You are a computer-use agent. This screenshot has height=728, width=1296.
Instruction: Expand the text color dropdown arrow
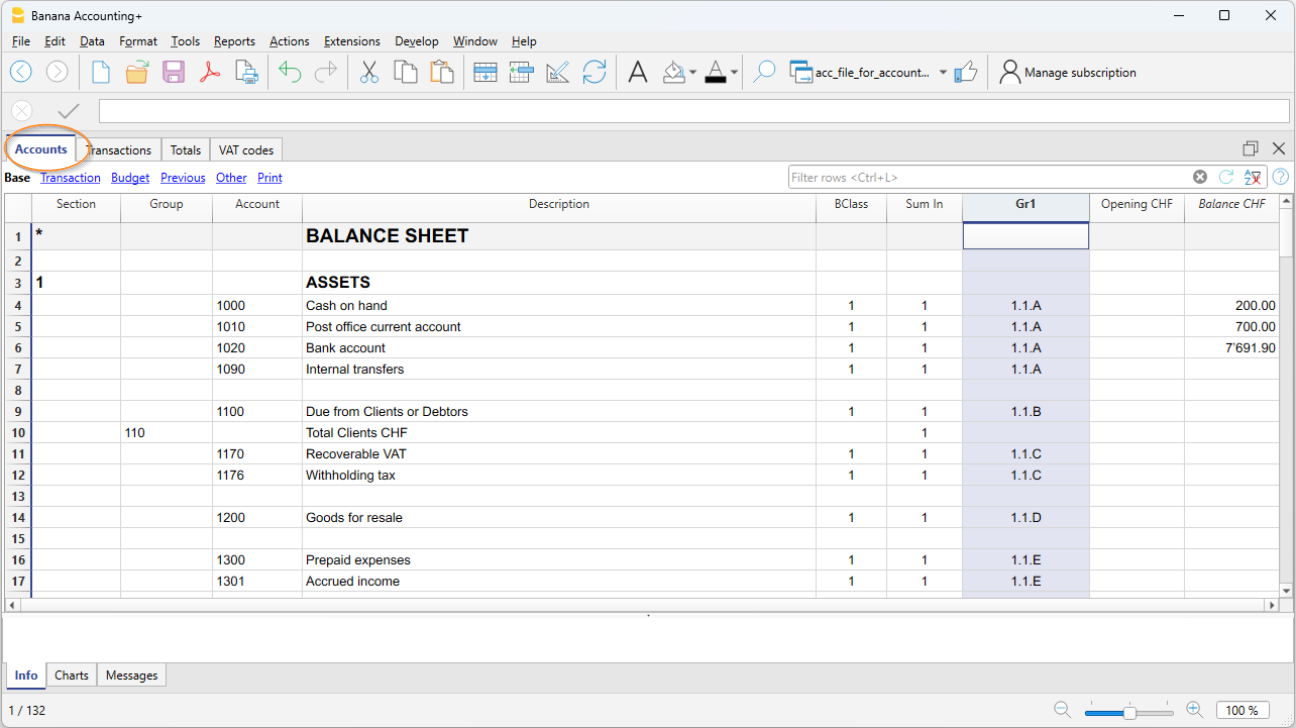pos(735,72)
